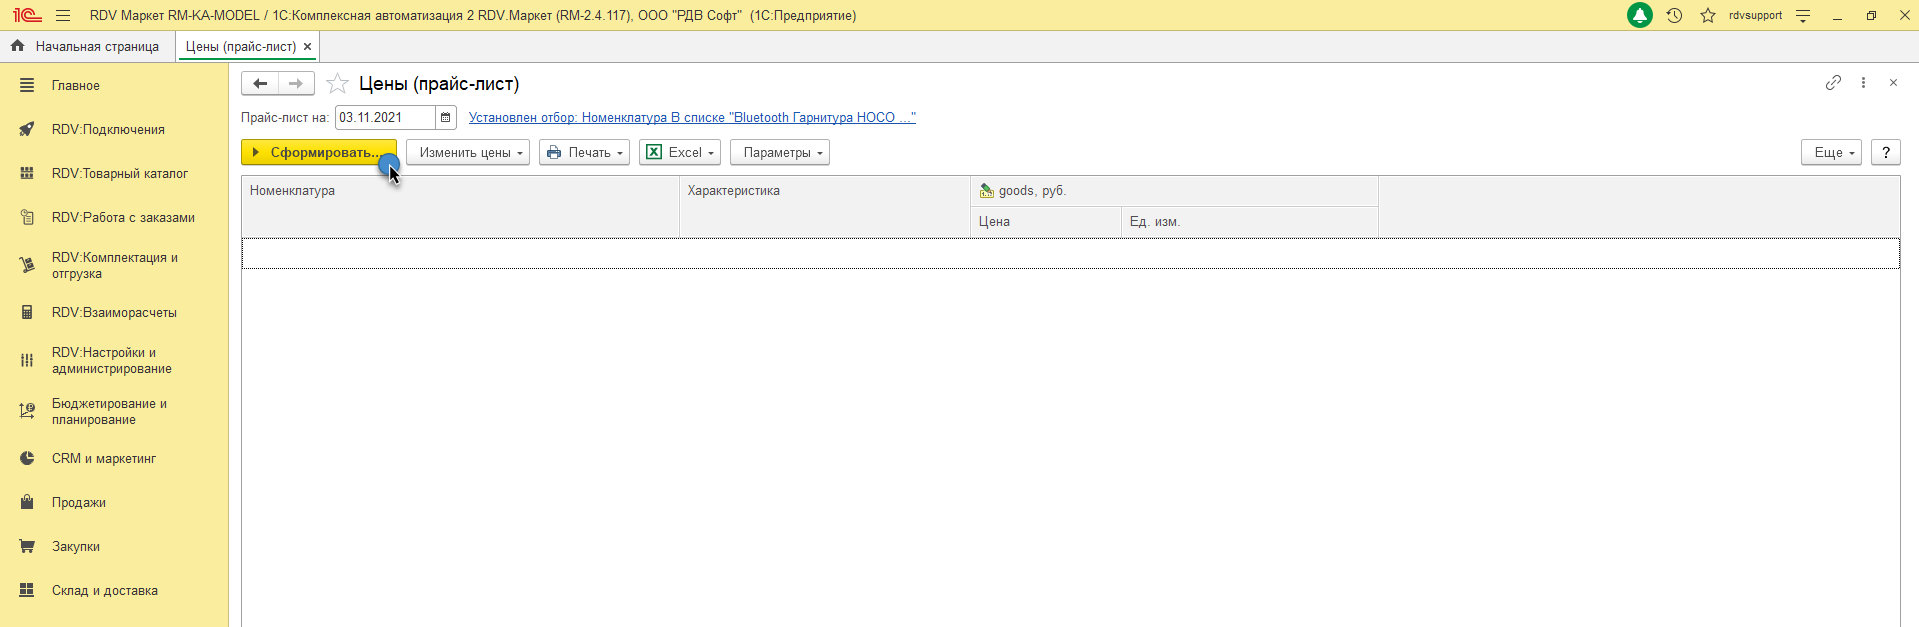Open CRM и маркетинг section
The height and width of the screenshot is (627, 1919).
coord(114,458)
